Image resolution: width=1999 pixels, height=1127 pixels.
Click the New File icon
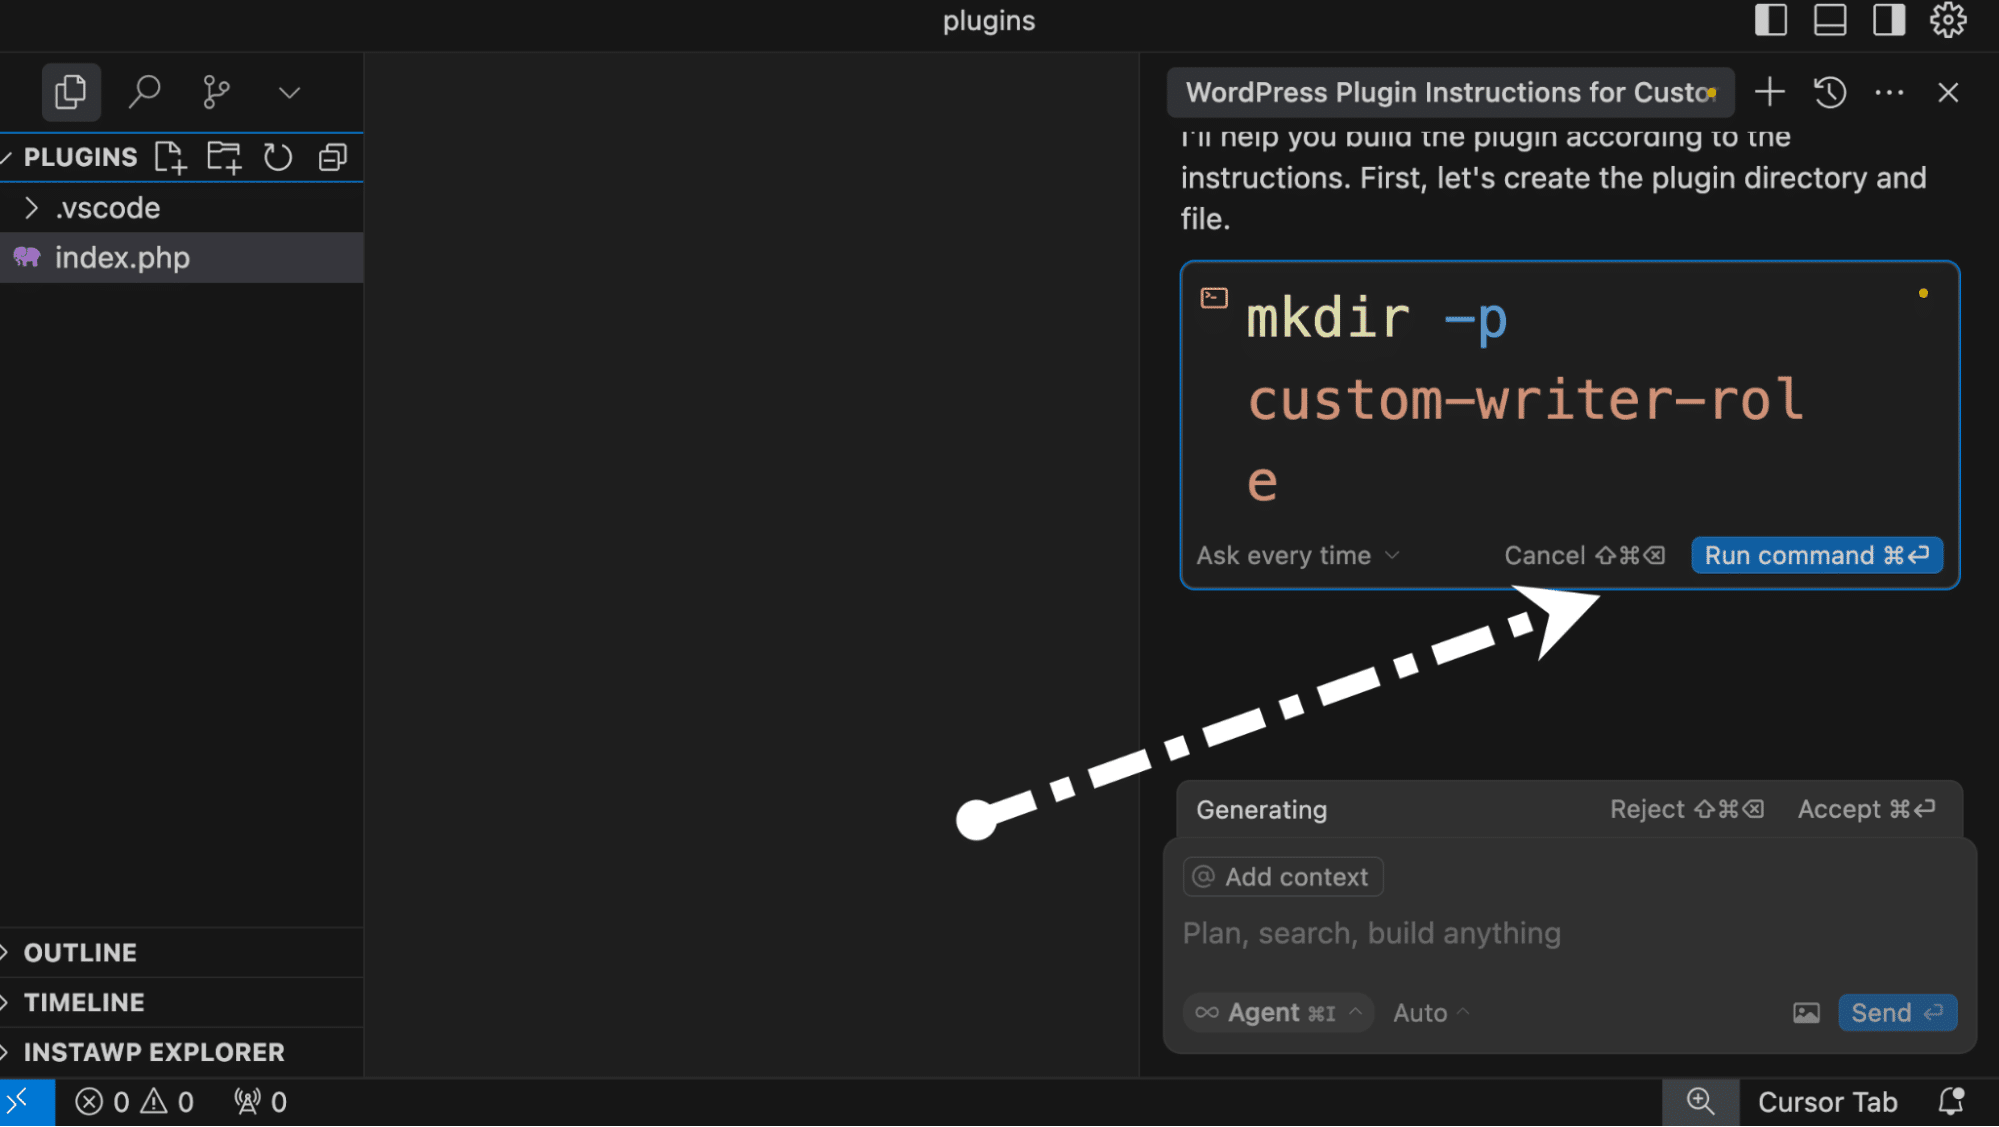170,157
